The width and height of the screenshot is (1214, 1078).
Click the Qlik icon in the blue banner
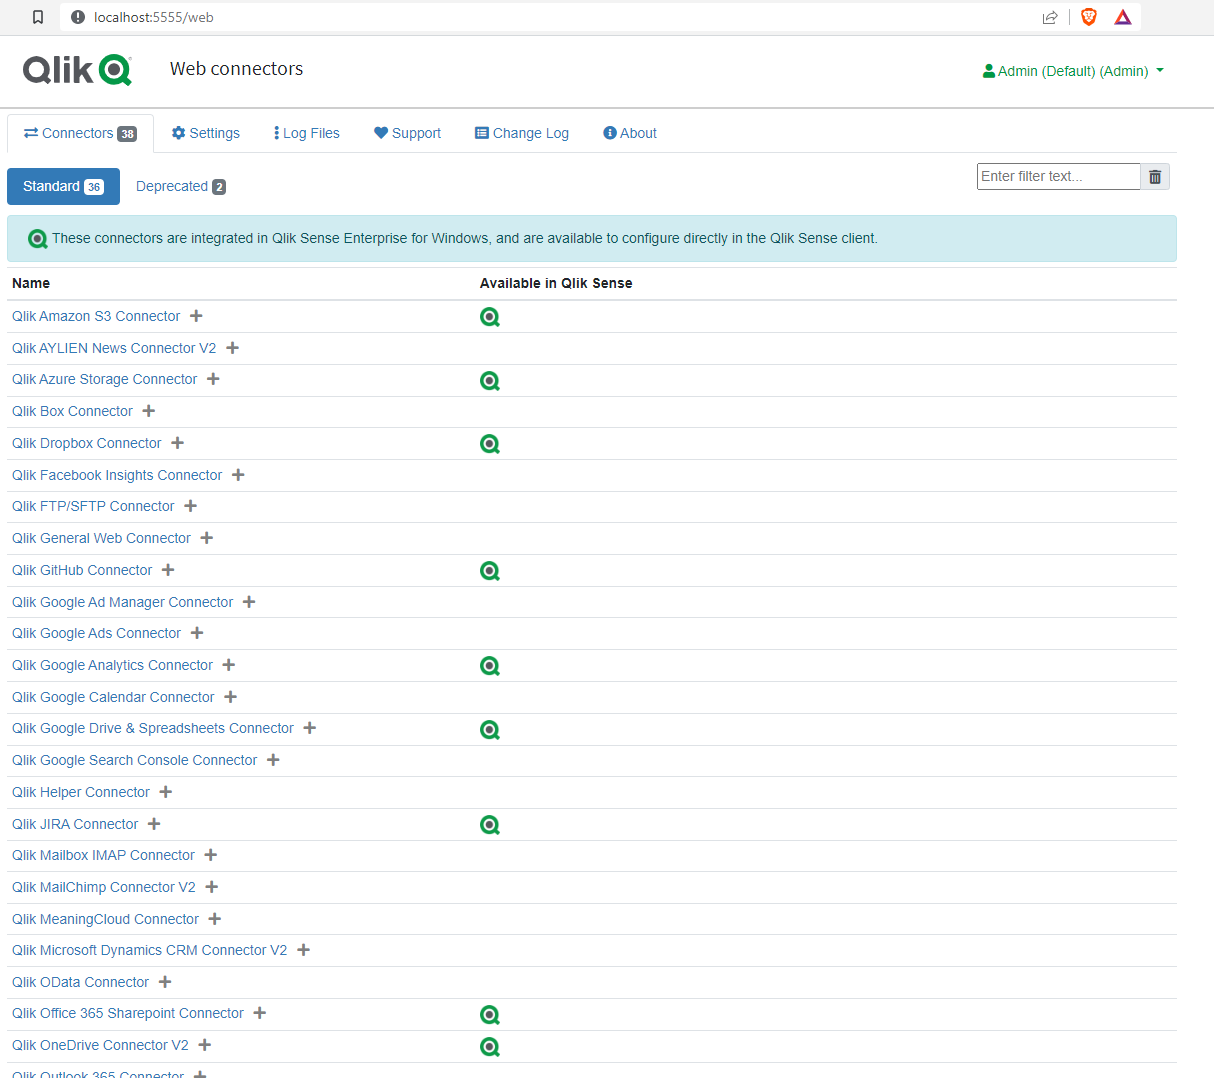37,238
